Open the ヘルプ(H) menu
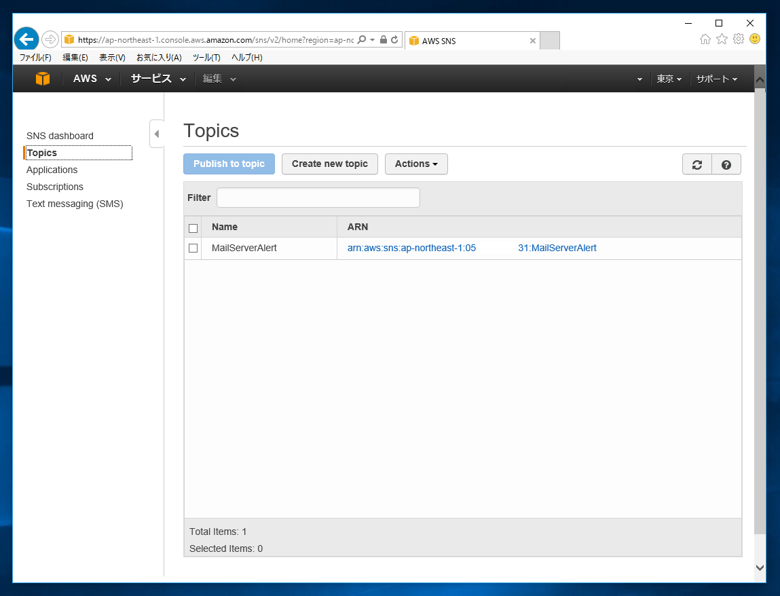The width and height of the screenshot is (780, 596). (x=247, y=58)
